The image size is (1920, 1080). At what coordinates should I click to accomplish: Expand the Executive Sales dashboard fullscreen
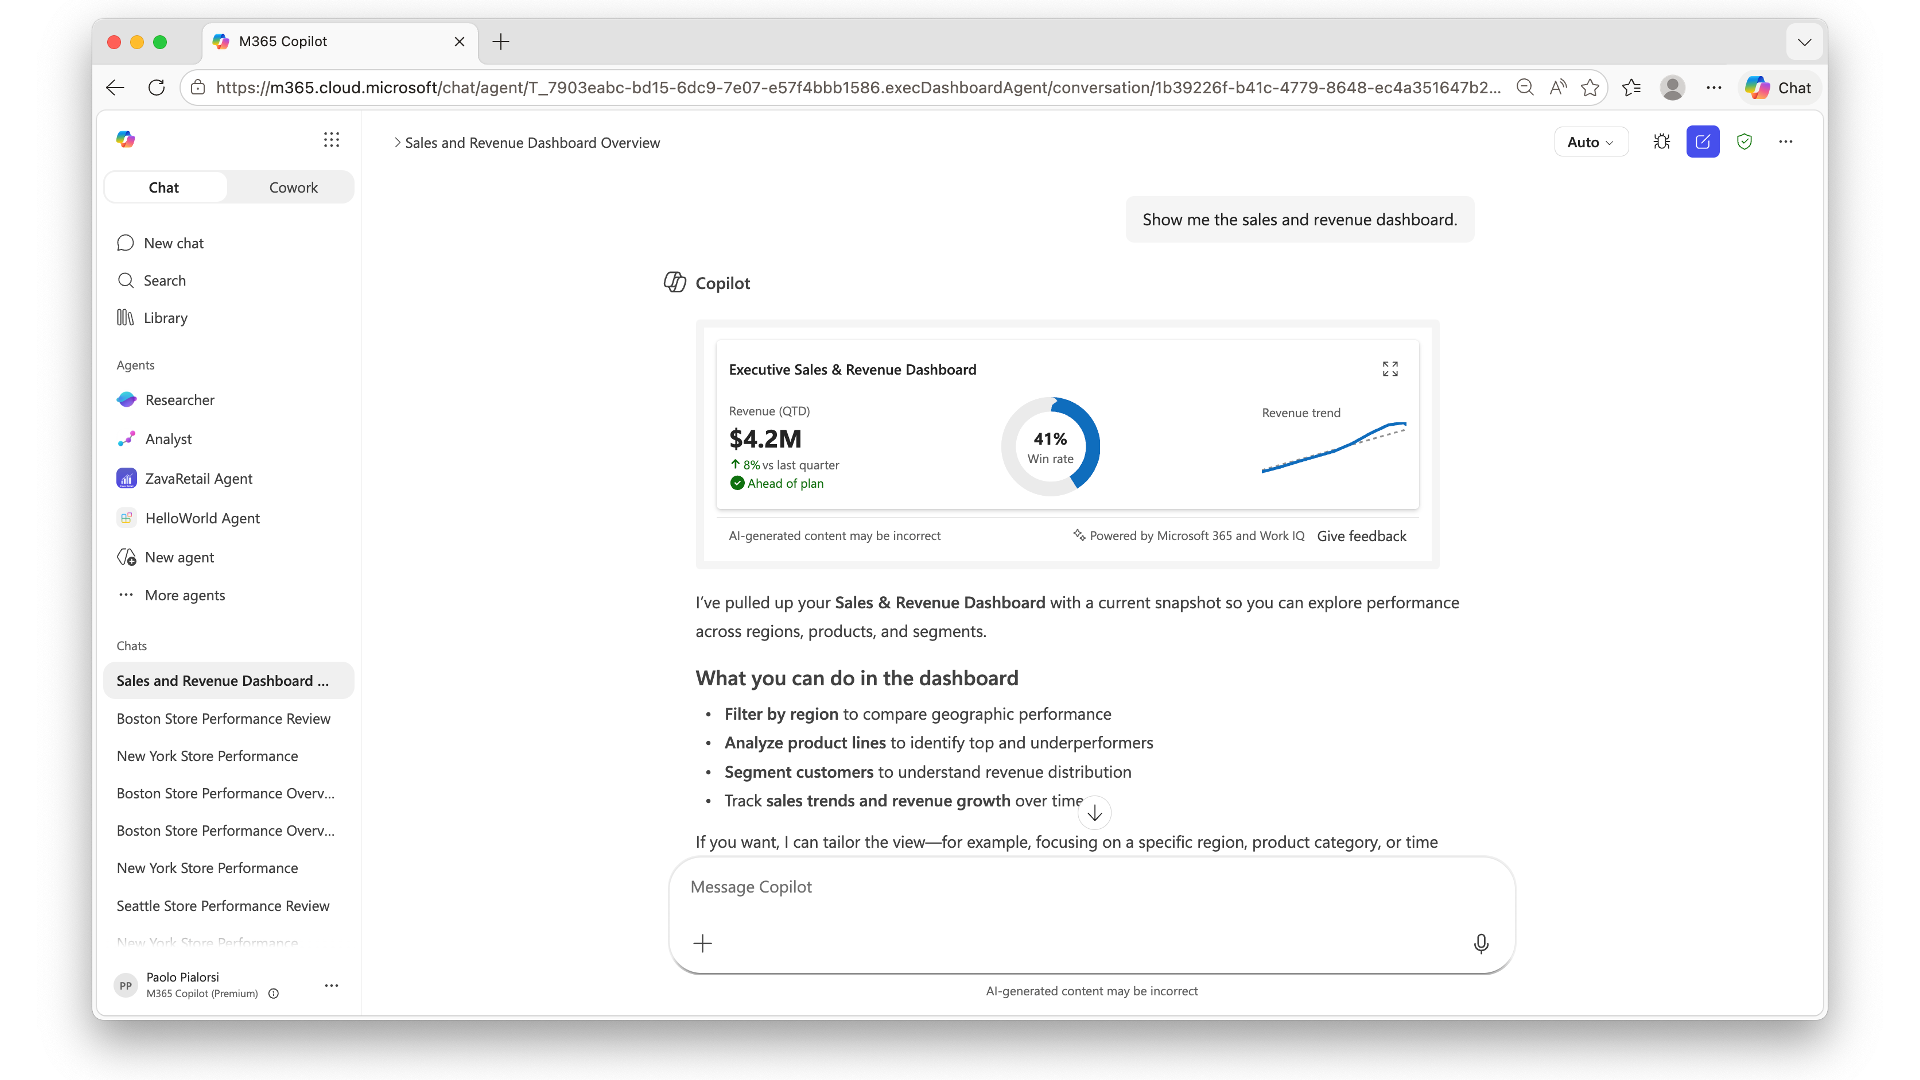(x=1390, y=369)
